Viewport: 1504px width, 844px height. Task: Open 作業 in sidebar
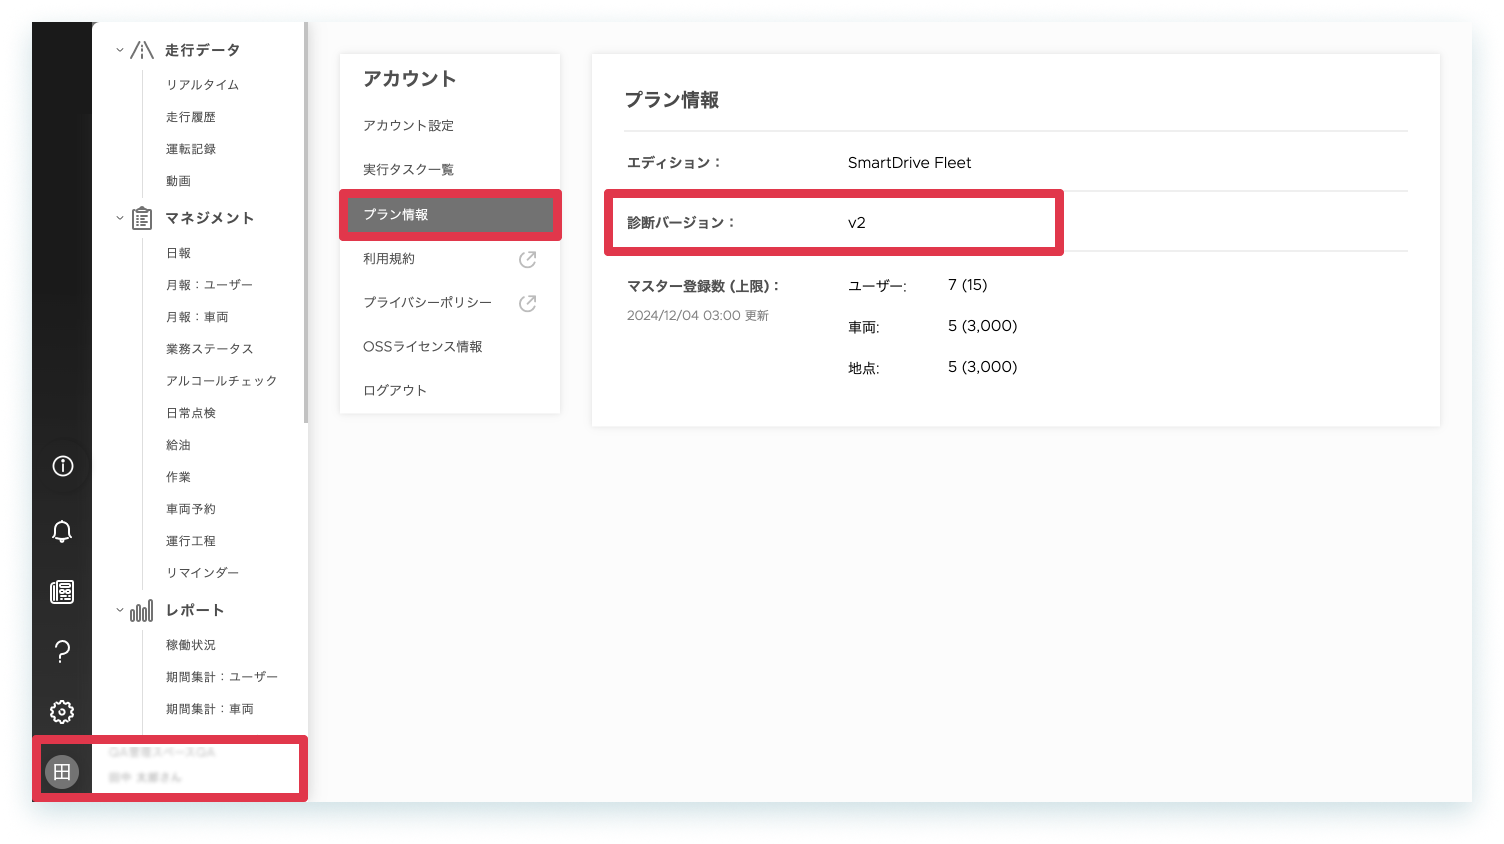point(178,477)
